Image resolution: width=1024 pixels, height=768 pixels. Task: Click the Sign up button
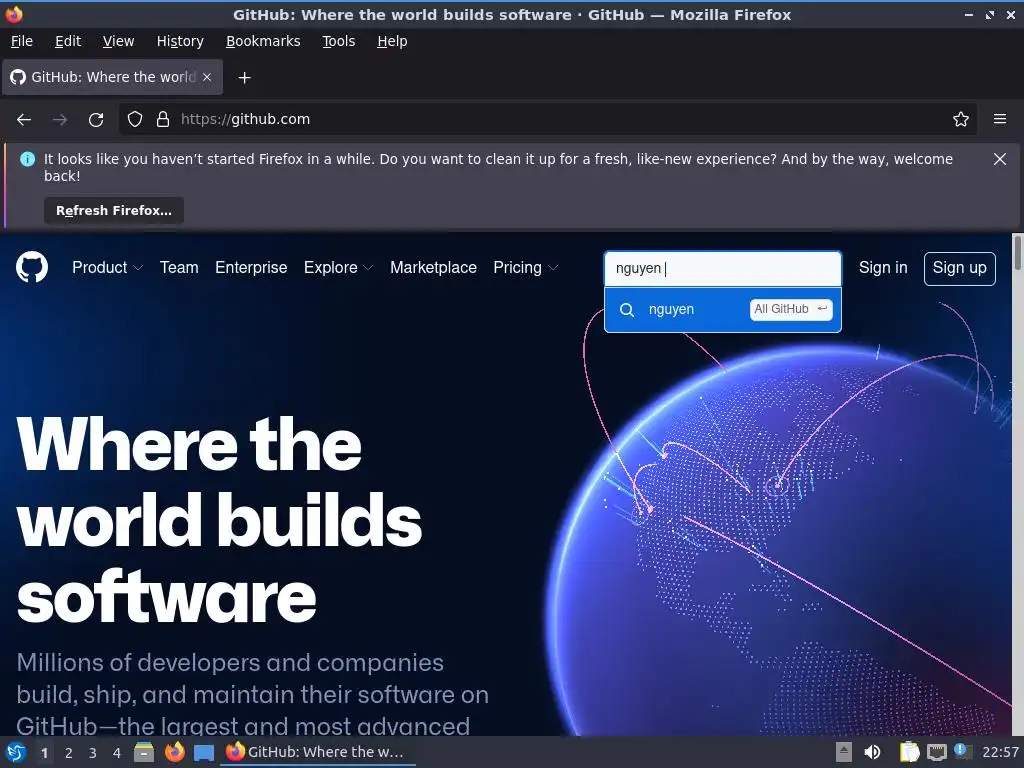coord(959,268)
